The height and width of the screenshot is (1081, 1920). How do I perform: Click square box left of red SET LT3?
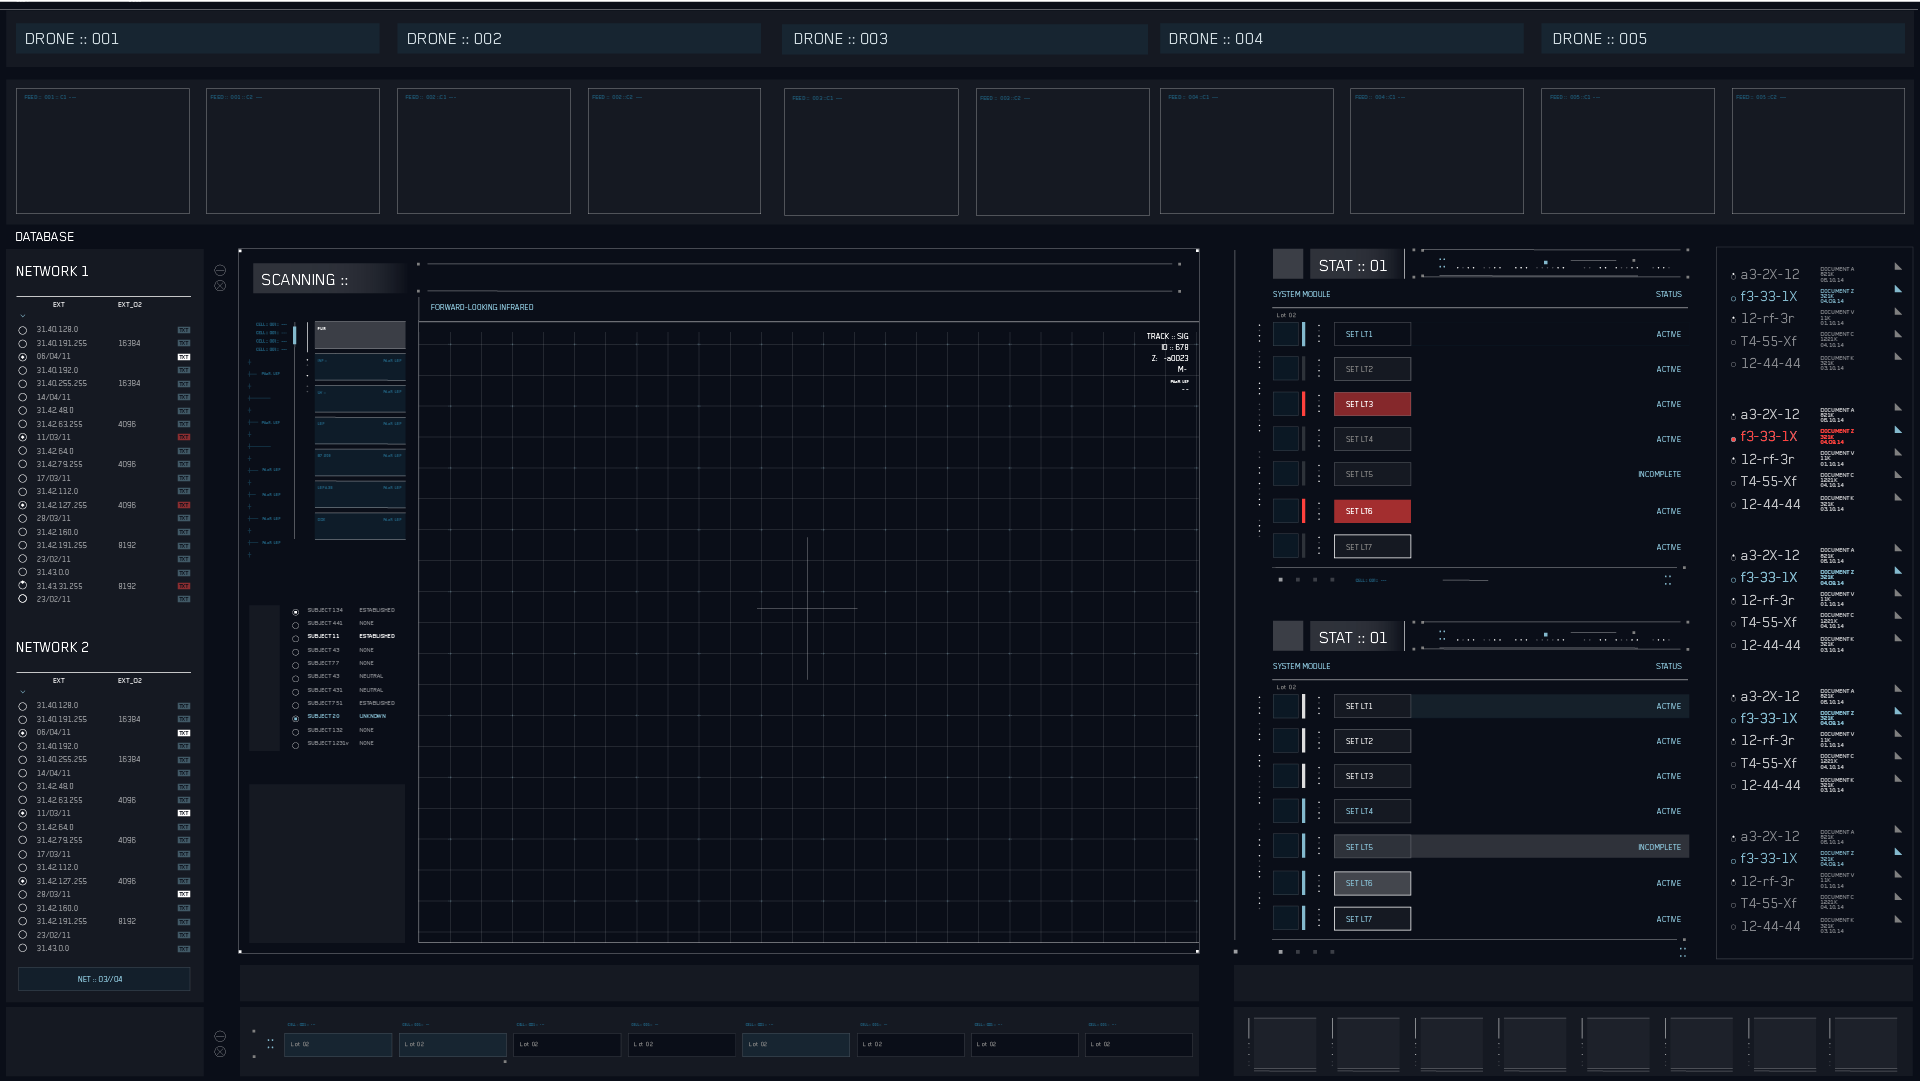pyautogui.click(x=1286, y=404)
